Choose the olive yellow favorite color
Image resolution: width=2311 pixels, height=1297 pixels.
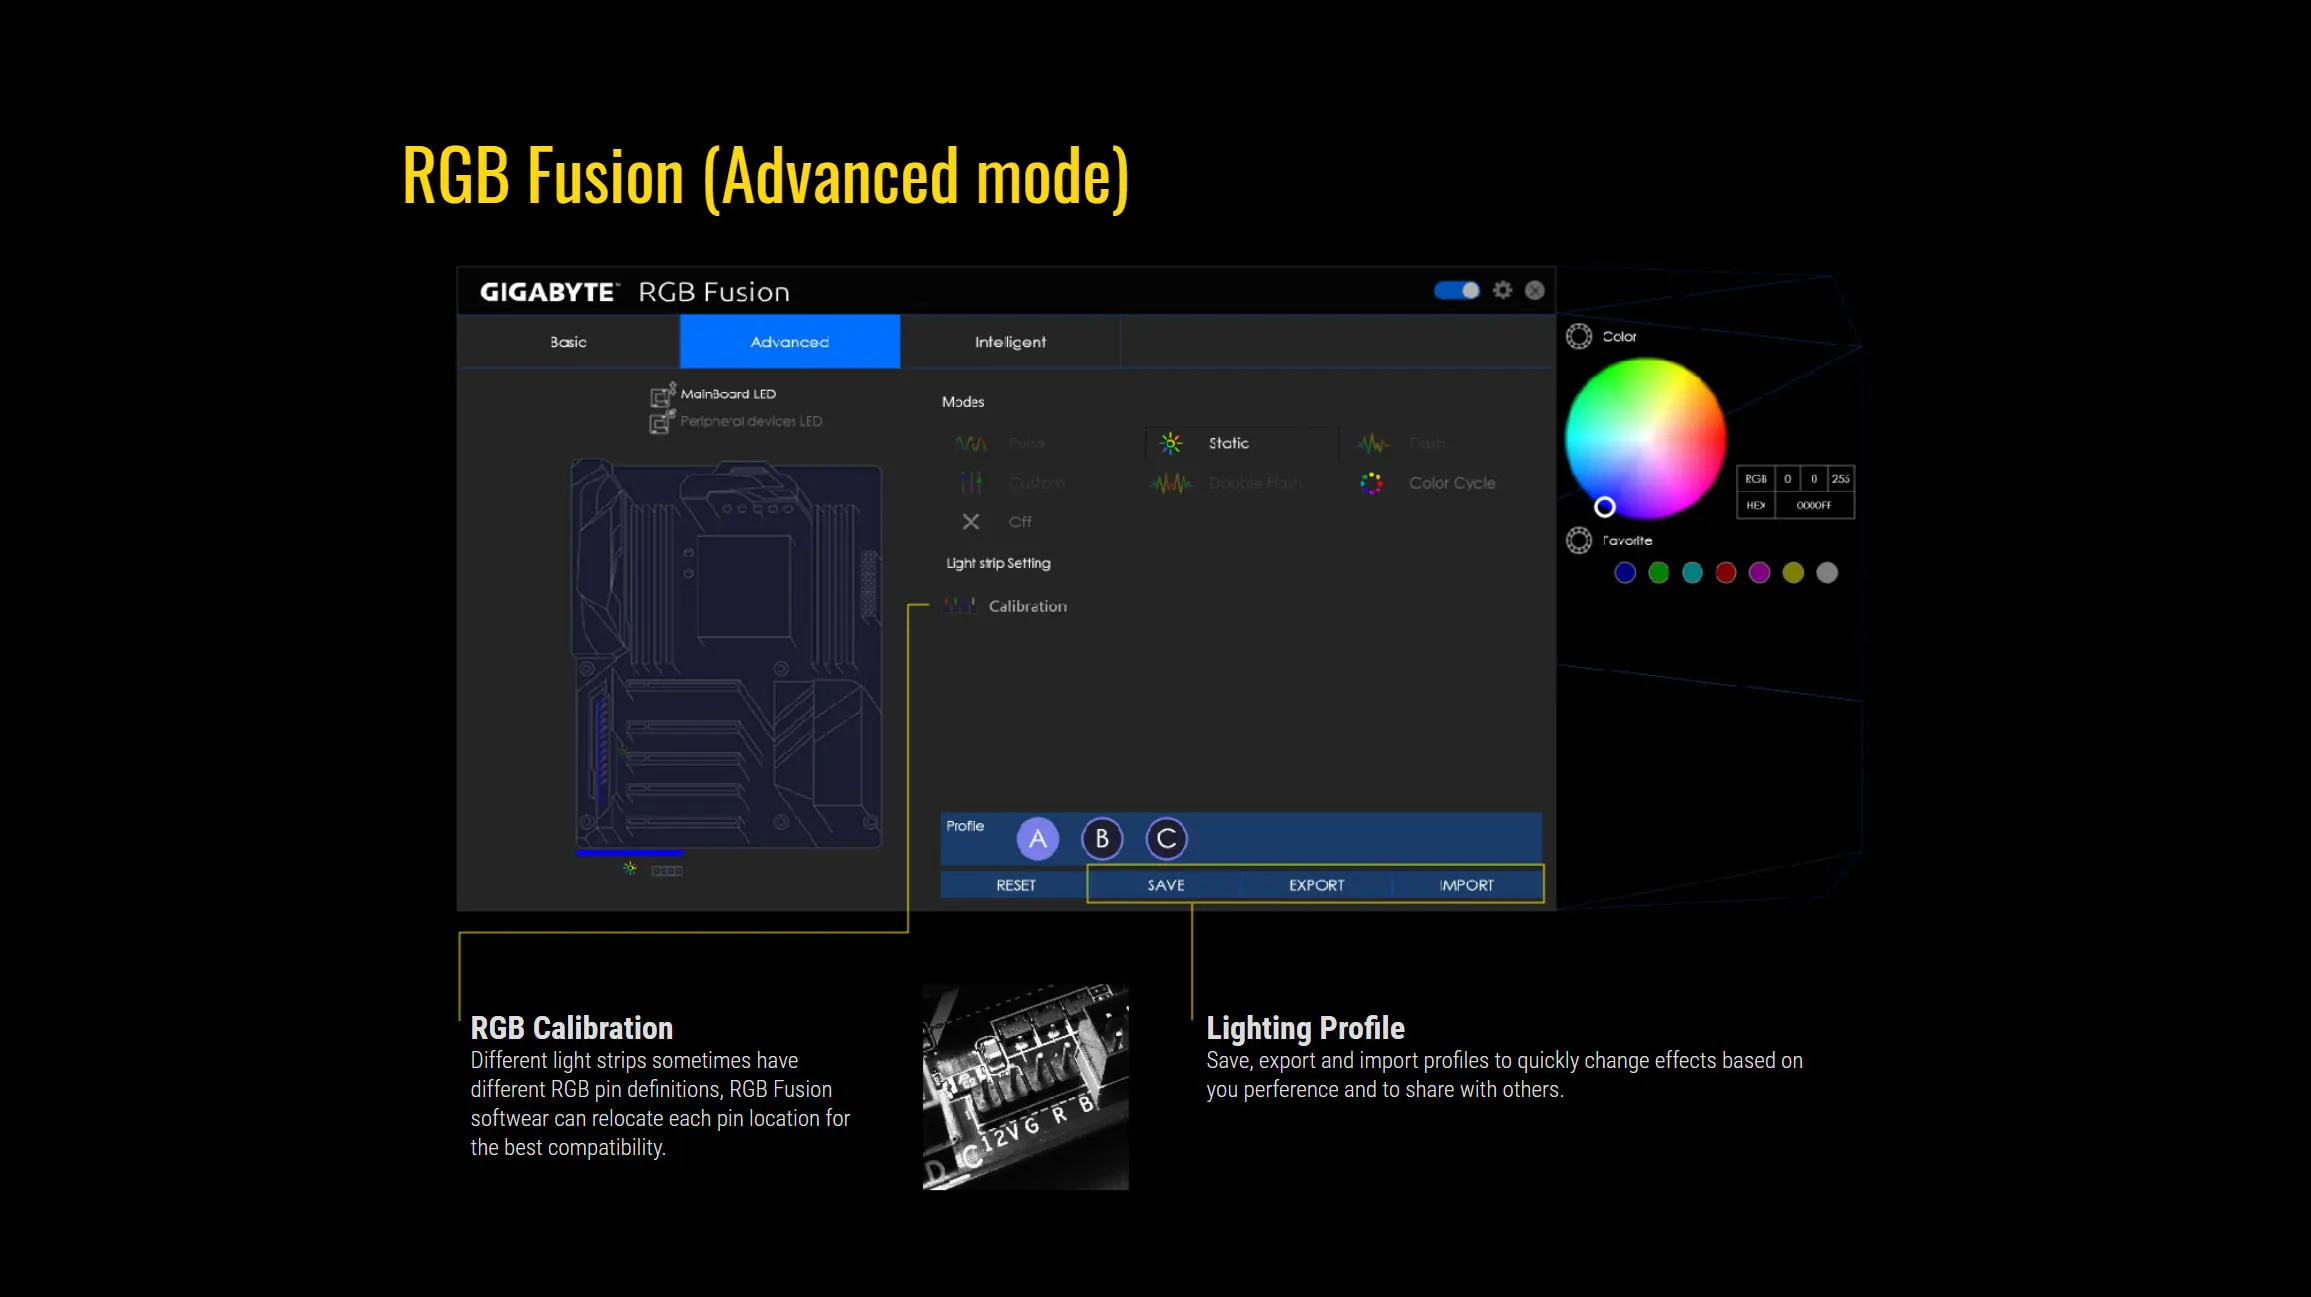pyautogui.click(x=1793, y=572)
